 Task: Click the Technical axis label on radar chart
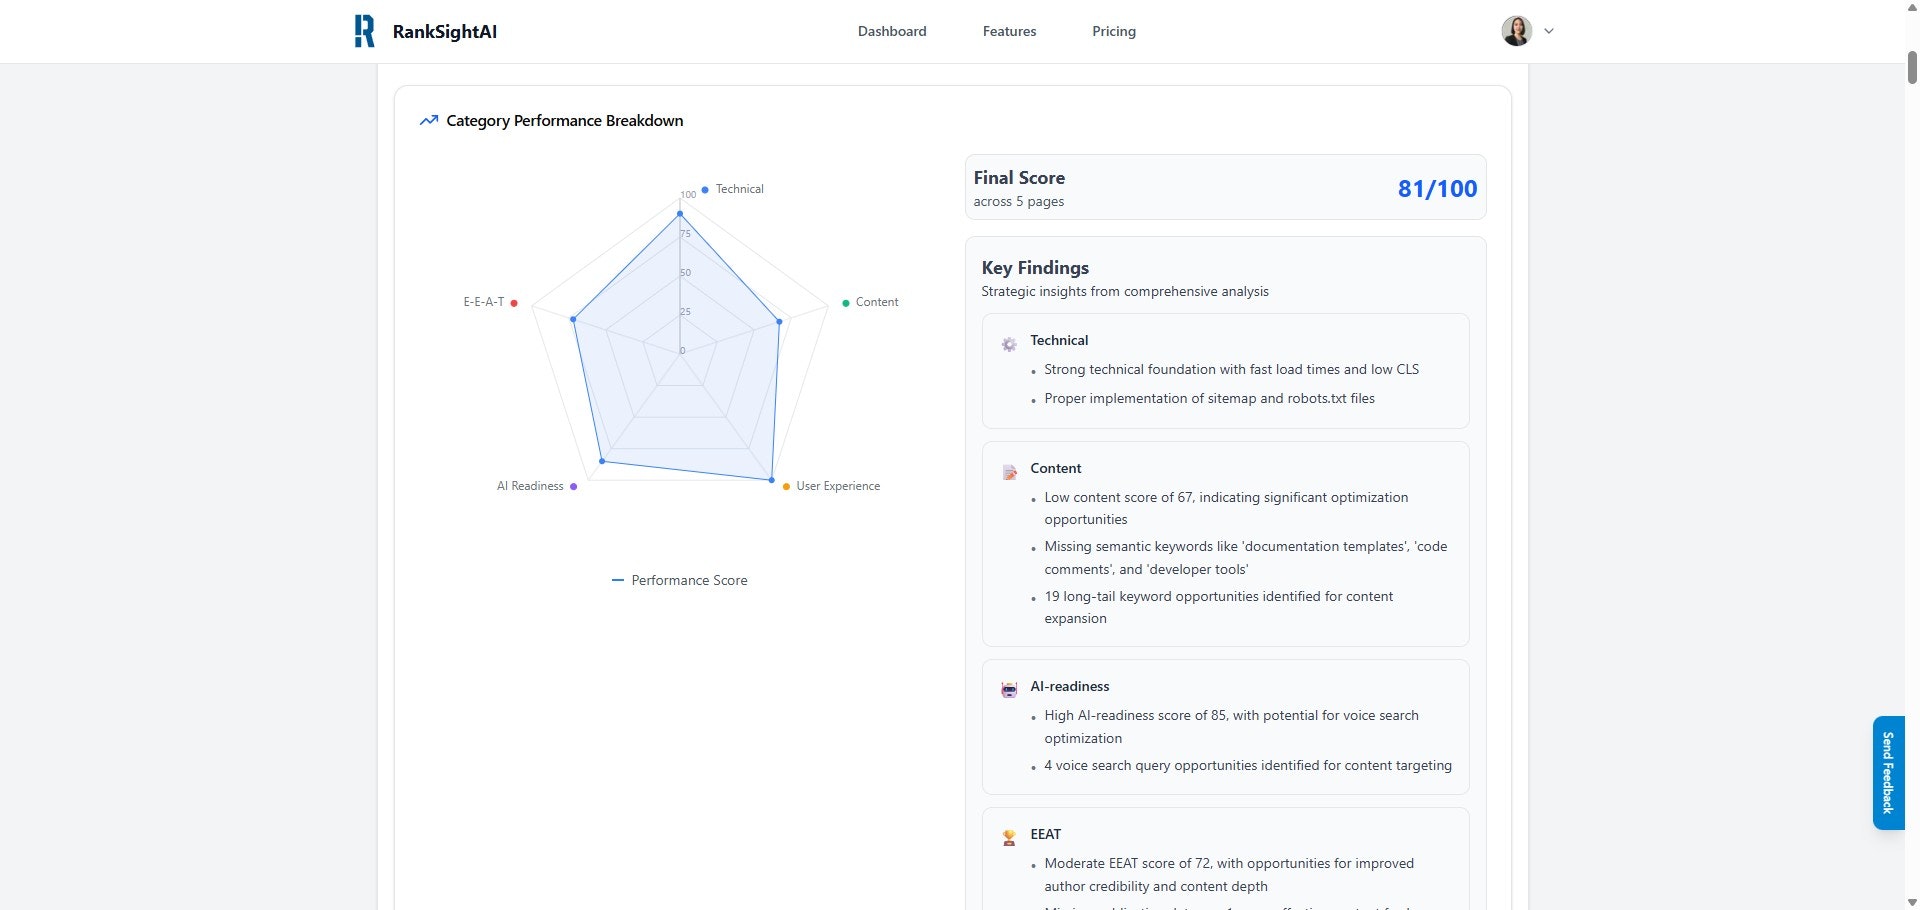(x=739, y=189)
